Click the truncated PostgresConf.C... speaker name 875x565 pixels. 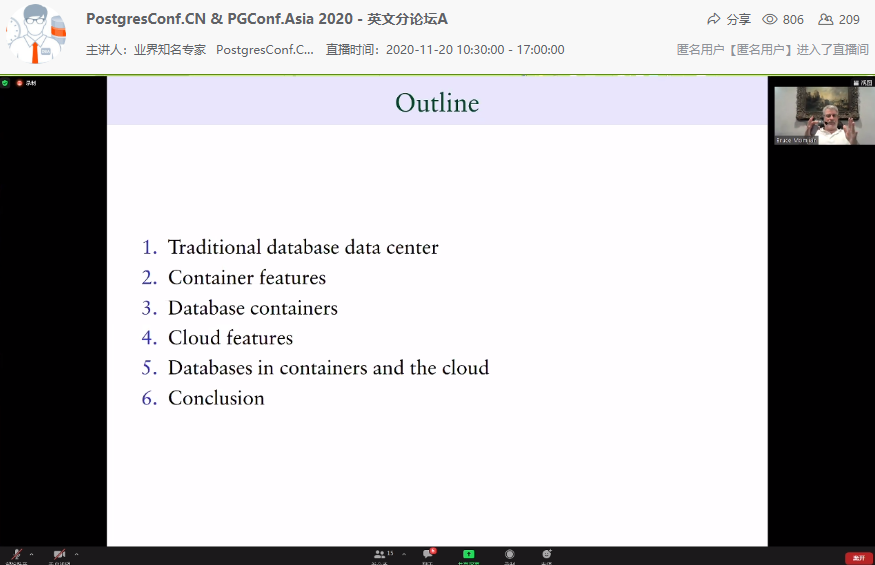265,50
